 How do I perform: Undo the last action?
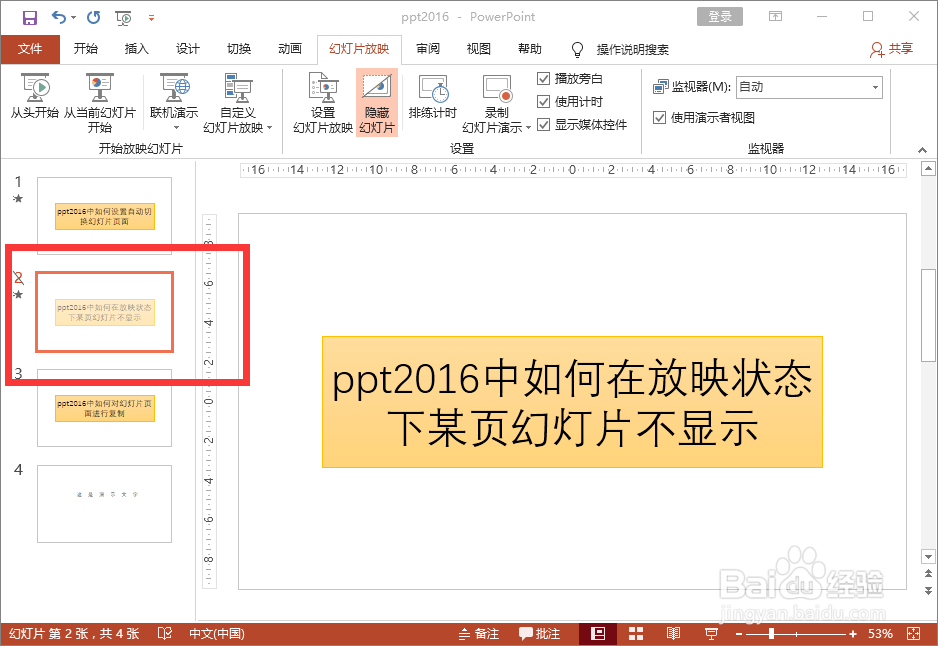tap(59, 17)
